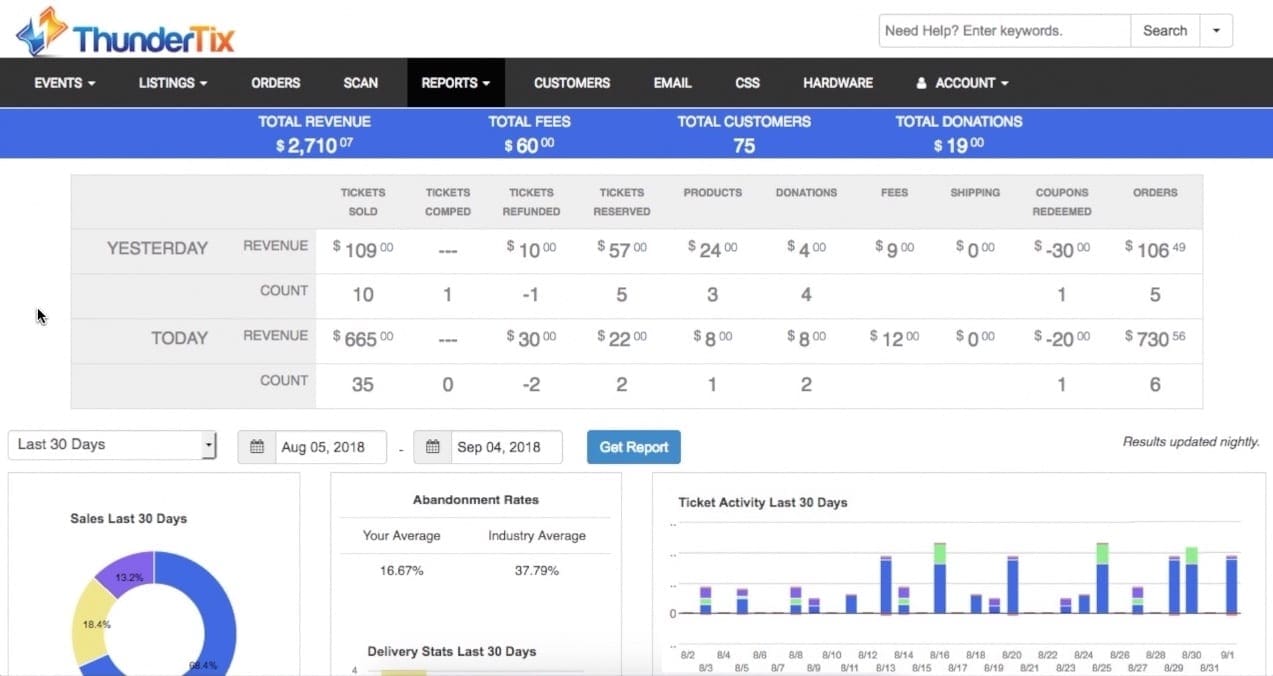Open the Listings dropdown
The height and width of the screenshot is (676, 1273).
(172, 83)
